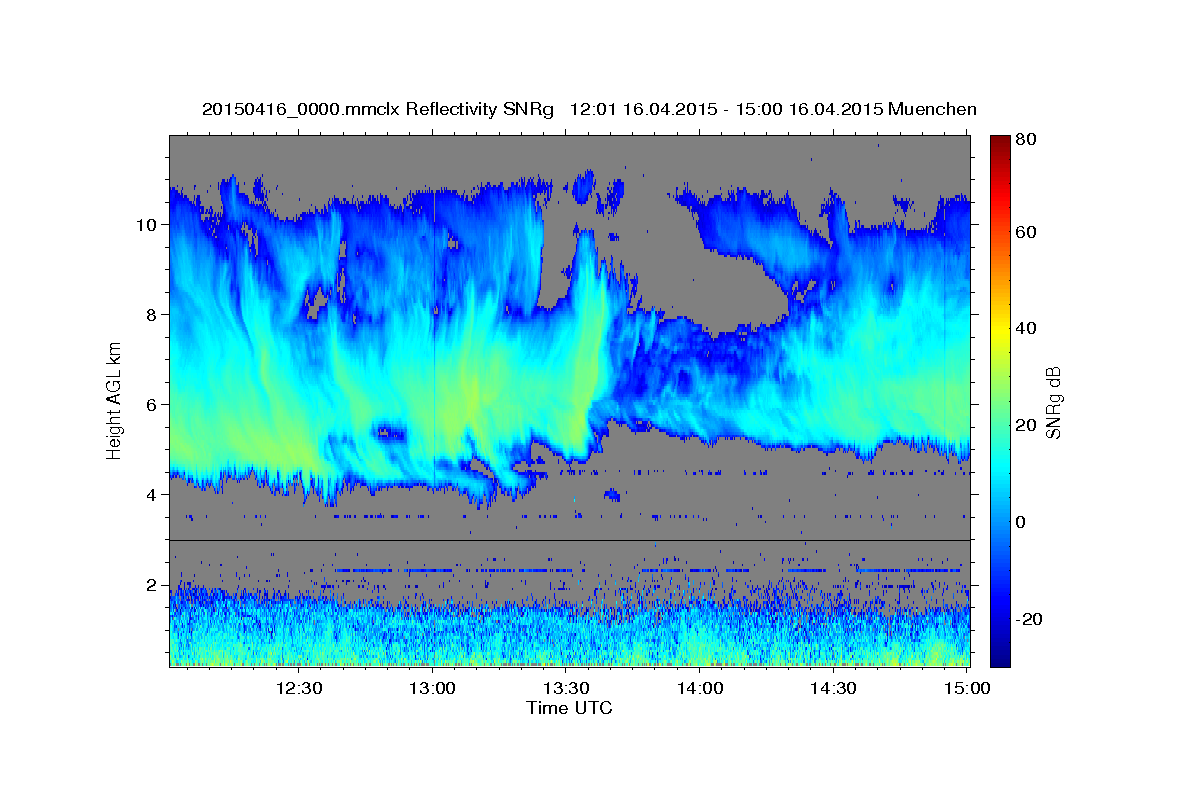Click the '12:30' time axis label
This screenshot has width=1200, height=800.
click(298, 688)
